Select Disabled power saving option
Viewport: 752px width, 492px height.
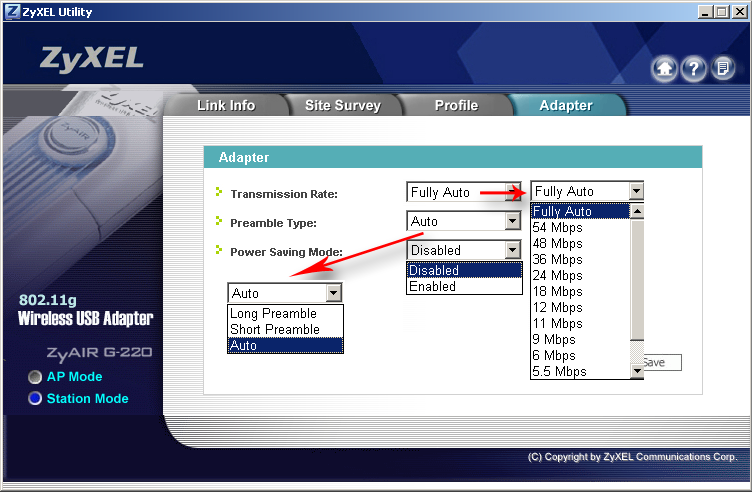(x=464, y=270)
